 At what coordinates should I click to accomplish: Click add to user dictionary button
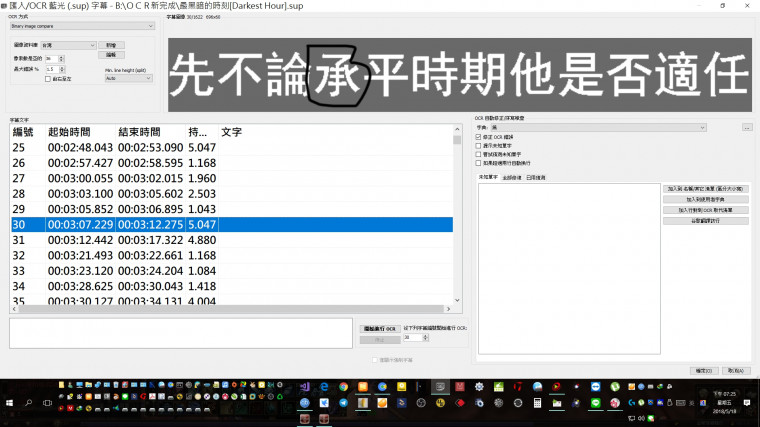pos(705,199)
